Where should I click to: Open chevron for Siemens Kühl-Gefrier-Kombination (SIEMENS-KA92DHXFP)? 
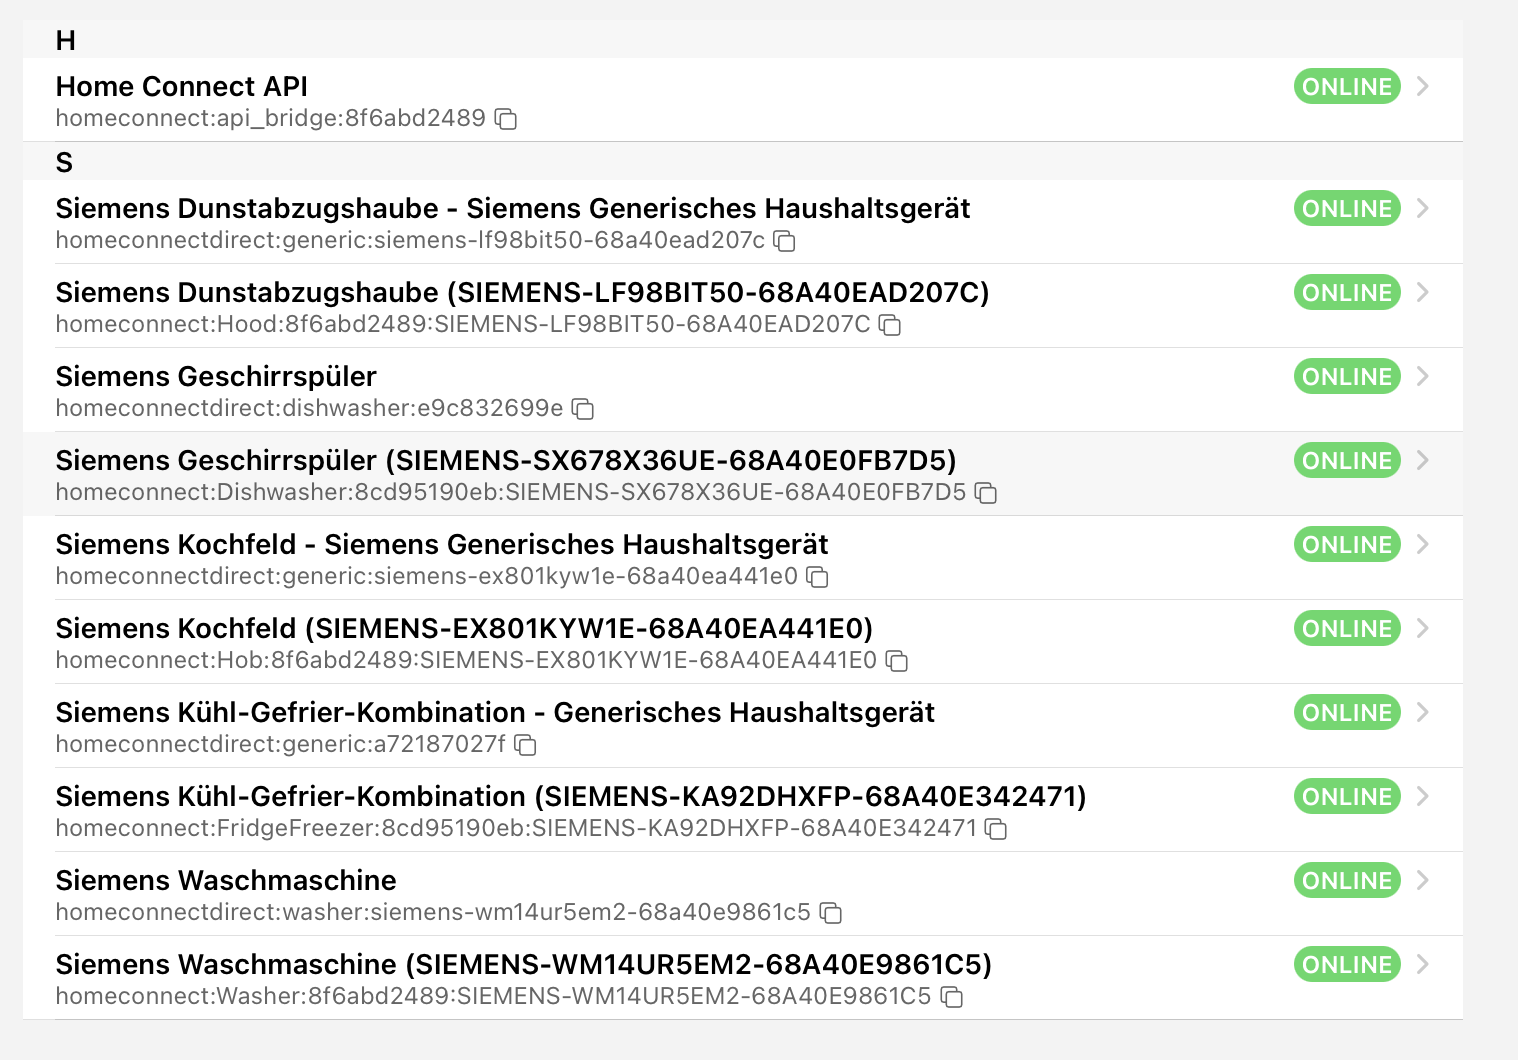tap(1423, 797)
